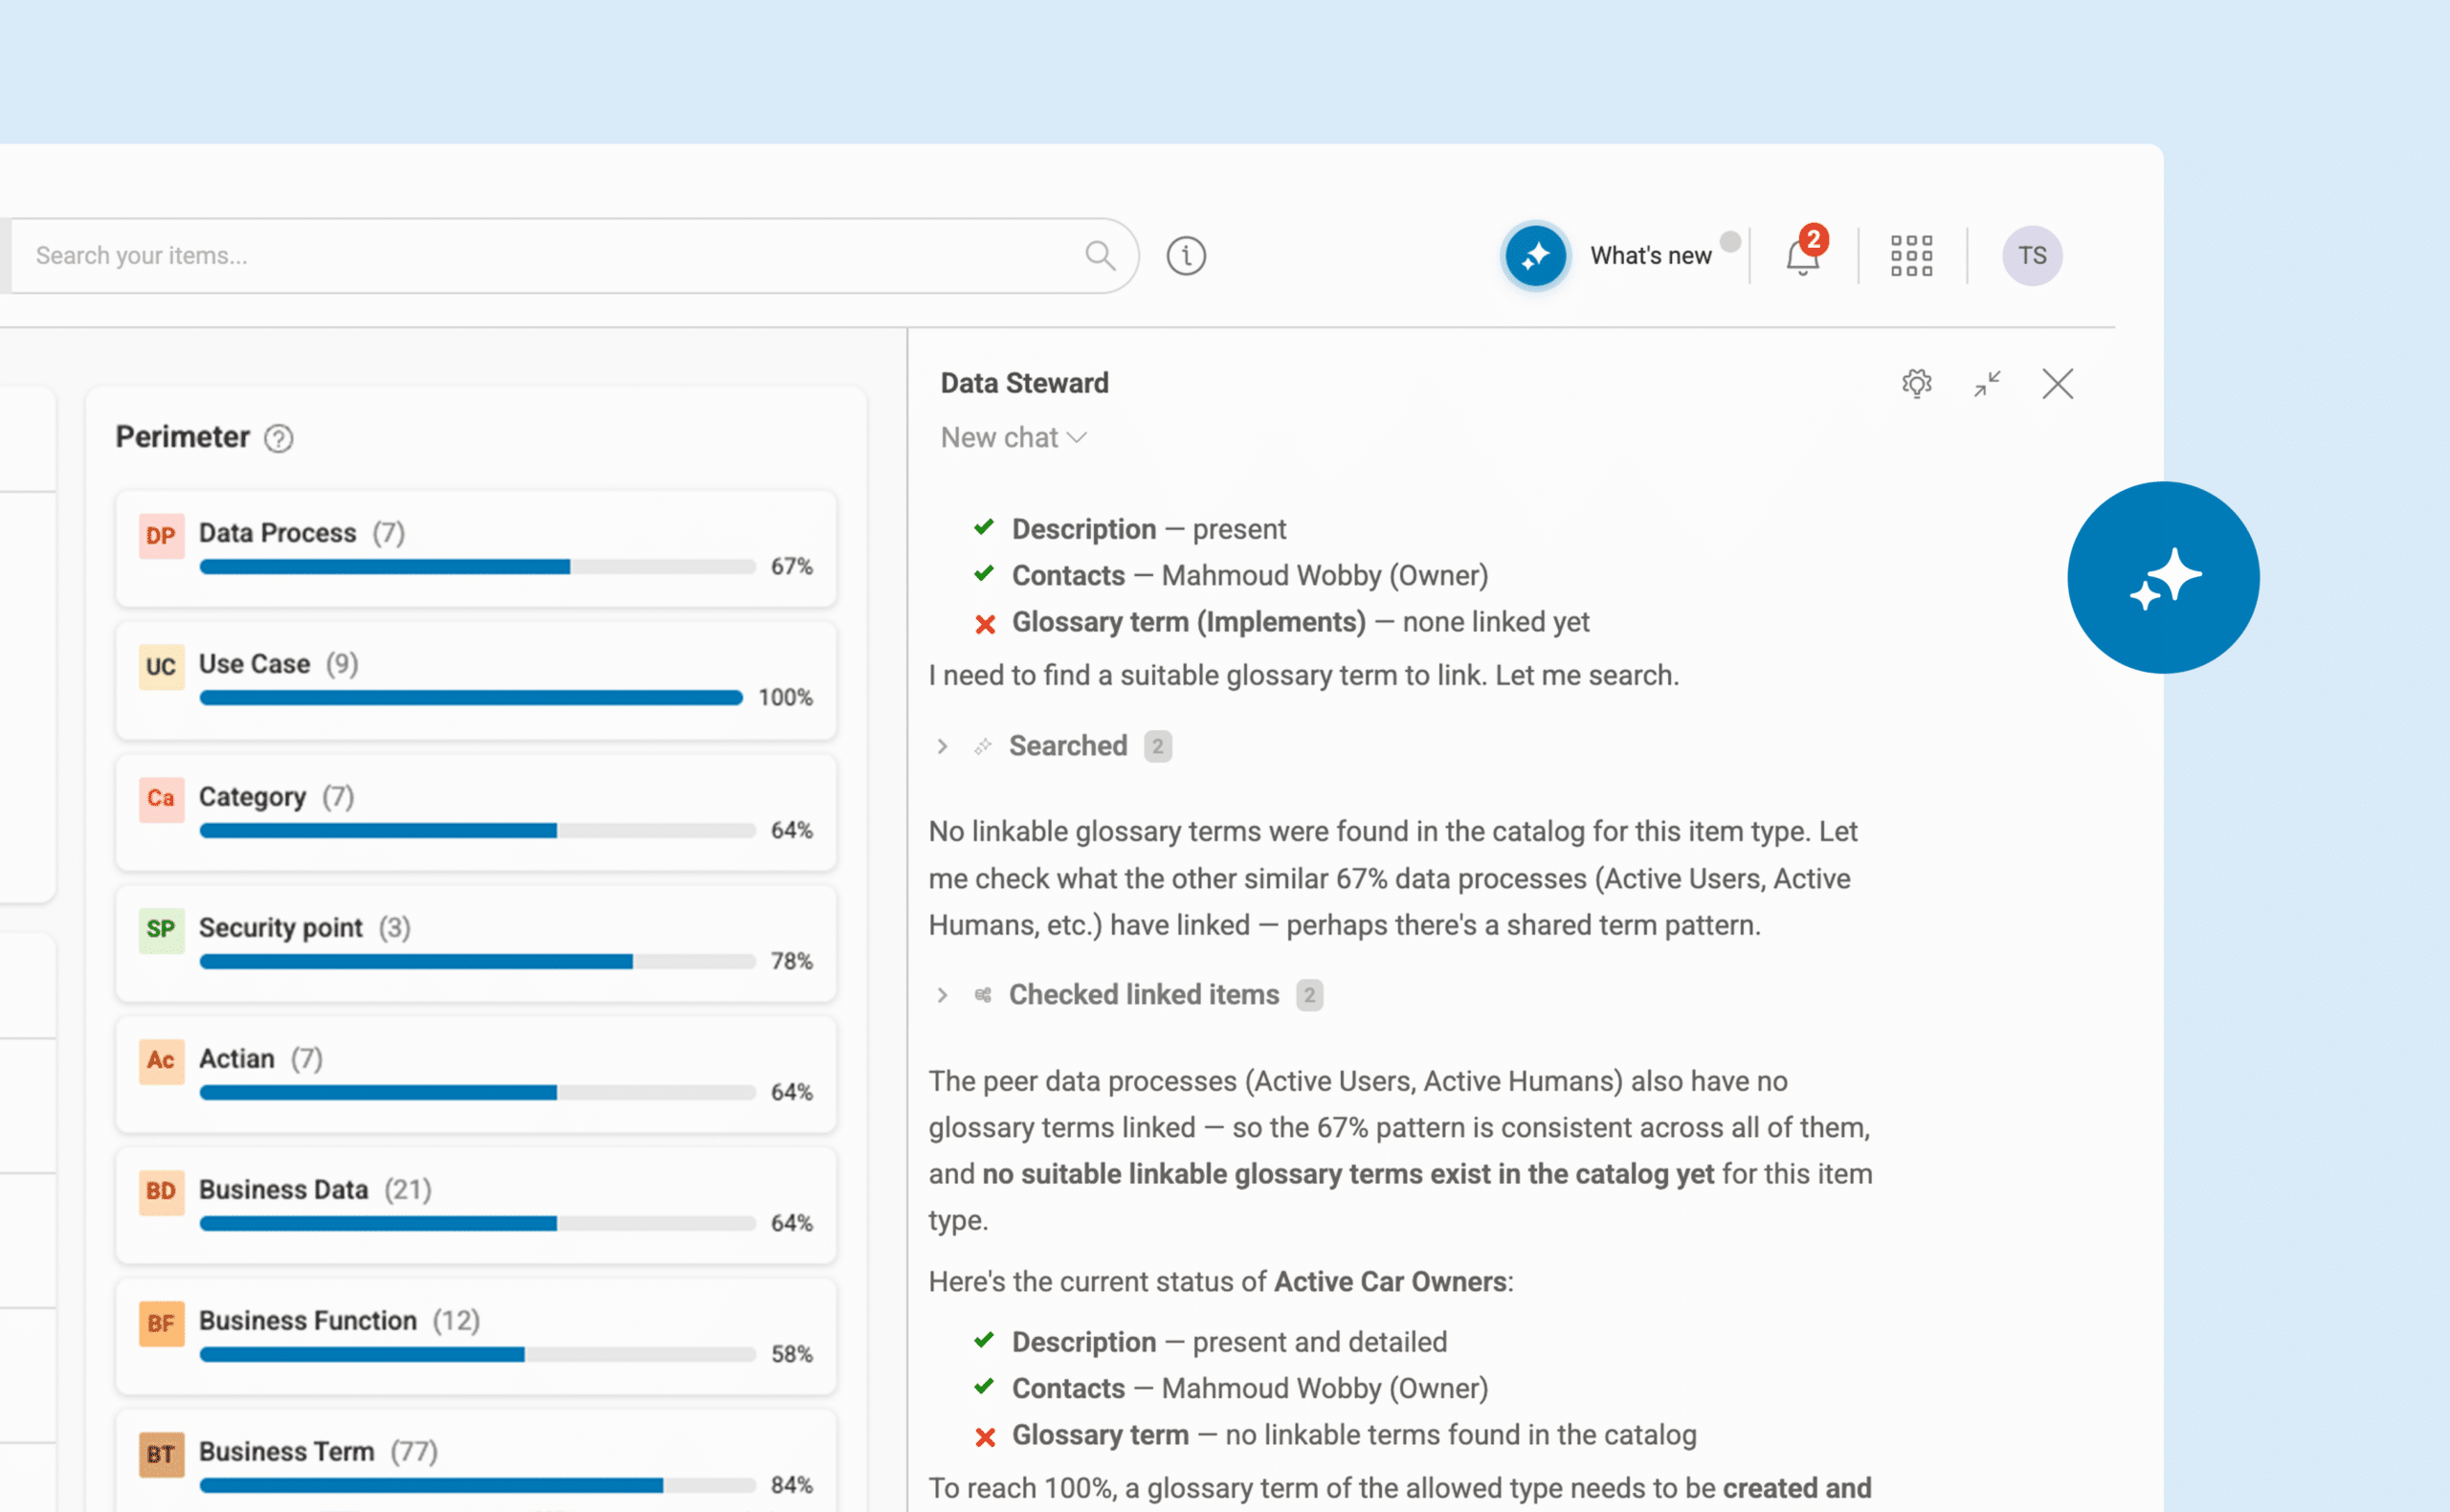Click the Business Function 58% progress bar
Image resolution: width=2450 pixels, height=1512 pixels.
(x=477, y=1355)
